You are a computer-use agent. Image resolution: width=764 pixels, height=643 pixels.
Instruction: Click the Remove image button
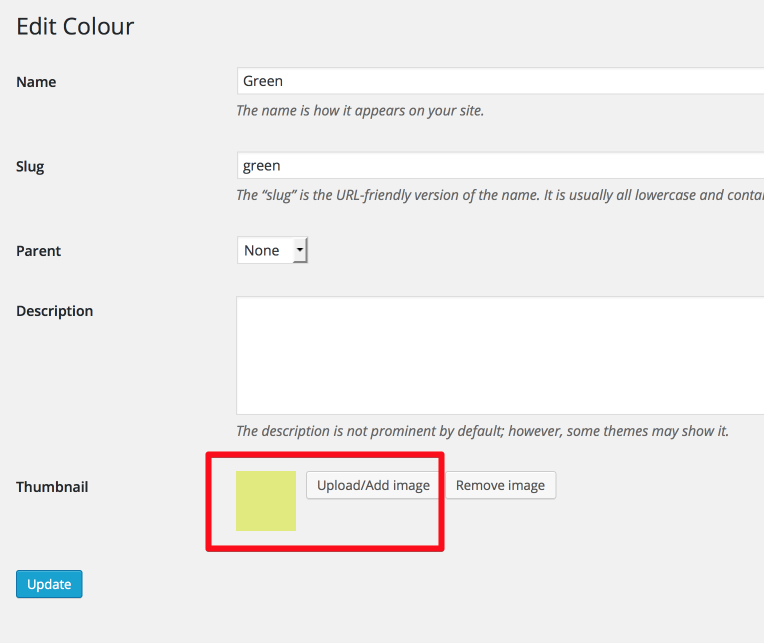[x=500, y=485]
